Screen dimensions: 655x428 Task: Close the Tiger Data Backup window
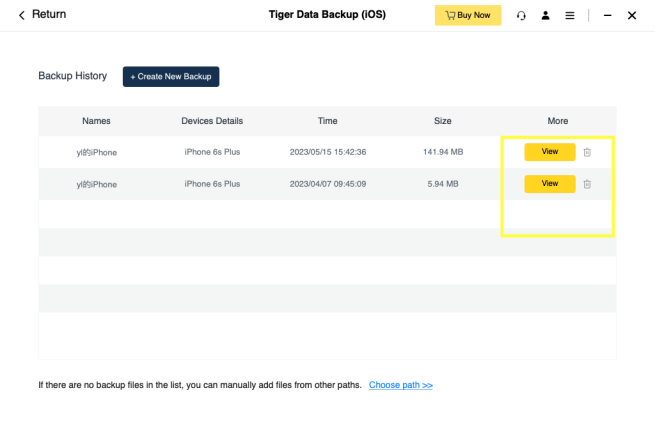(632, 16)
